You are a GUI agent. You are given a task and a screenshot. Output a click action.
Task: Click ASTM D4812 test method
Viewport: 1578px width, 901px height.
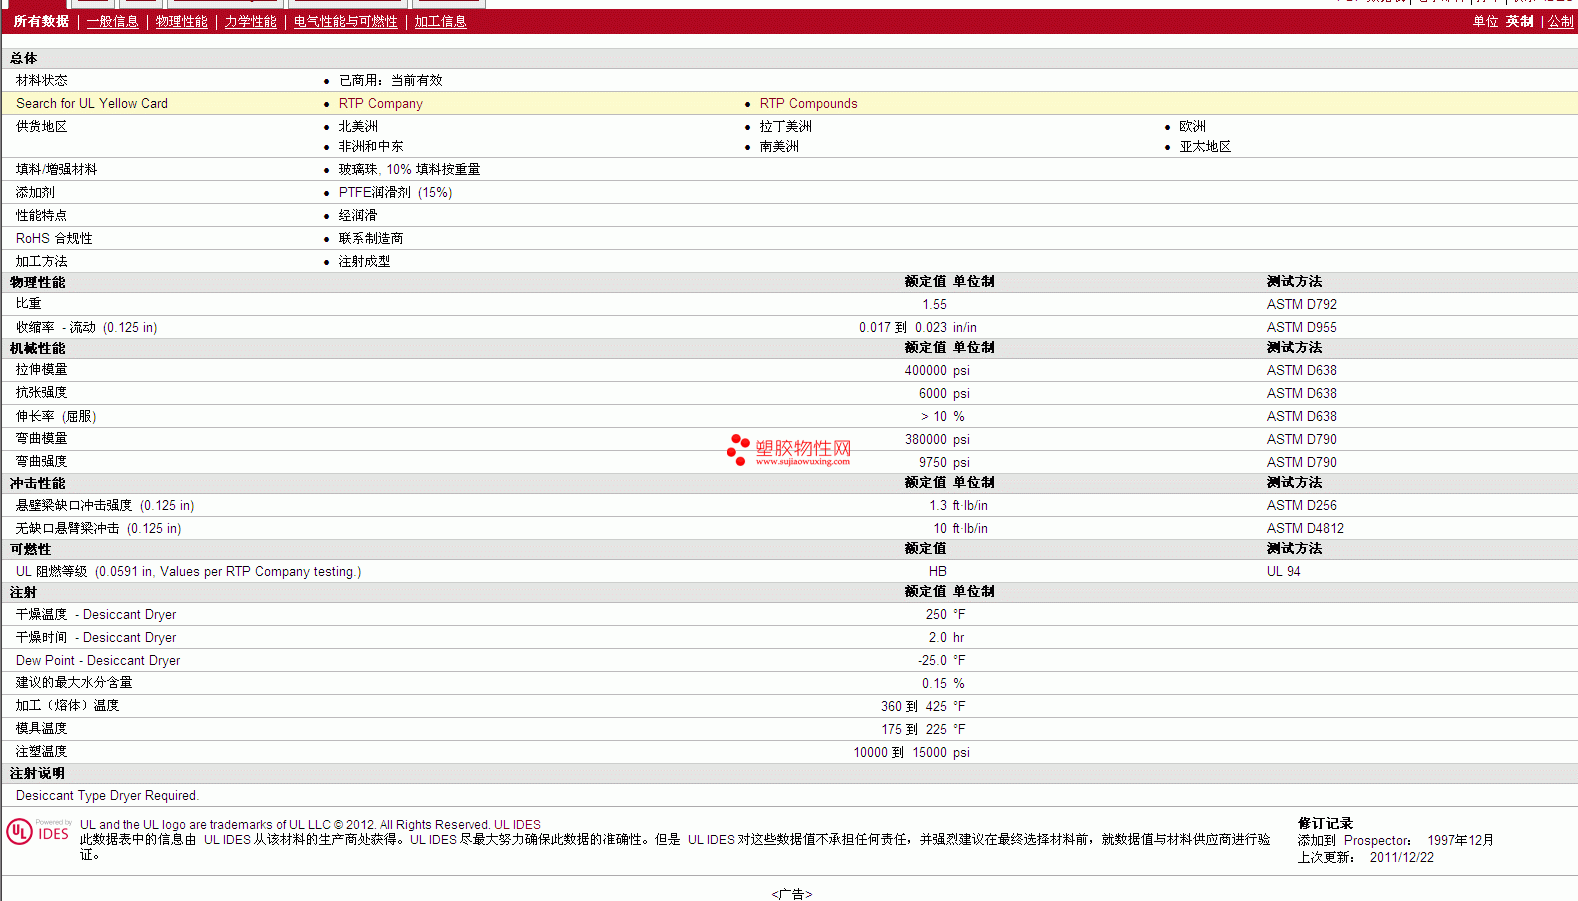1305,528
